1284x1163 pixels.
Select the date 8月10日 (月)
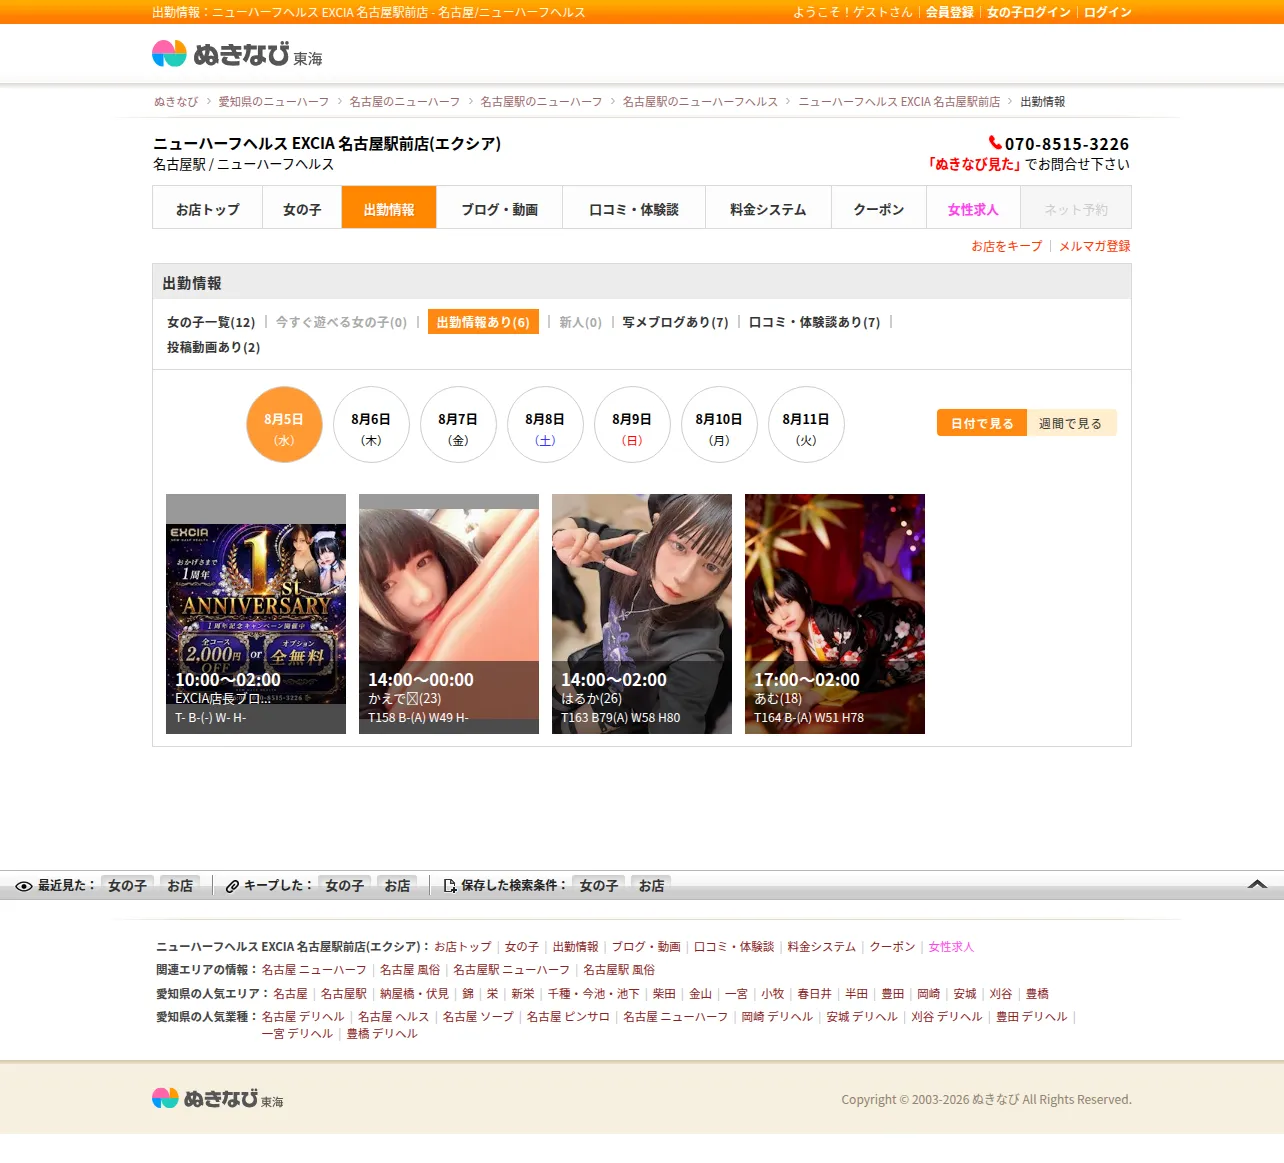(x=719, y=424)
